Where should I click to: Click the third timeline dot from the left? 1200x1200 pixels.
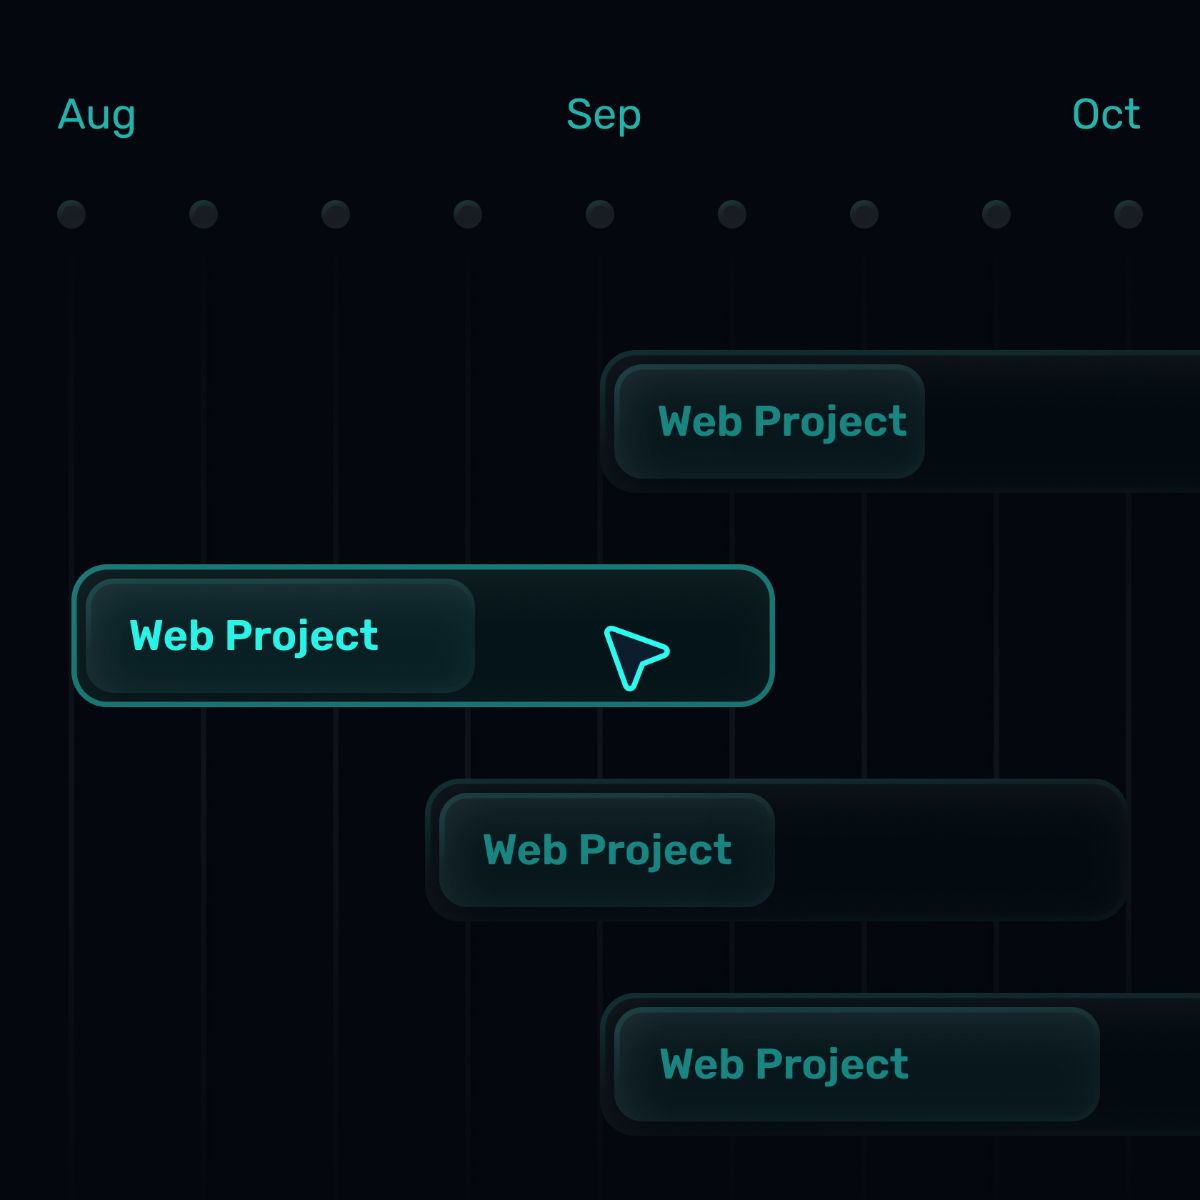click(335, 214)
